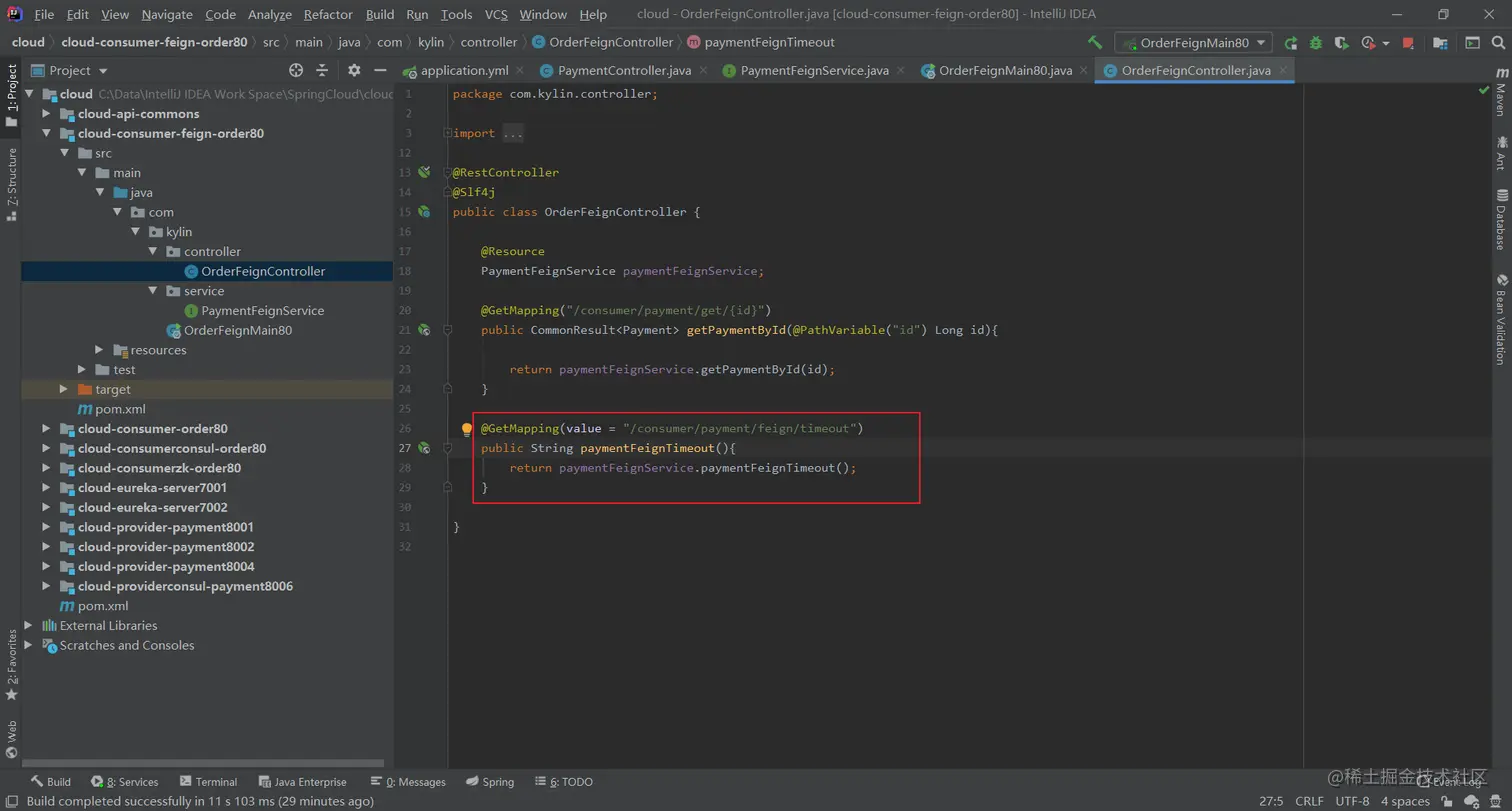Click the yellow intention light bulb

pyautogui.click(x=466, y=429)
